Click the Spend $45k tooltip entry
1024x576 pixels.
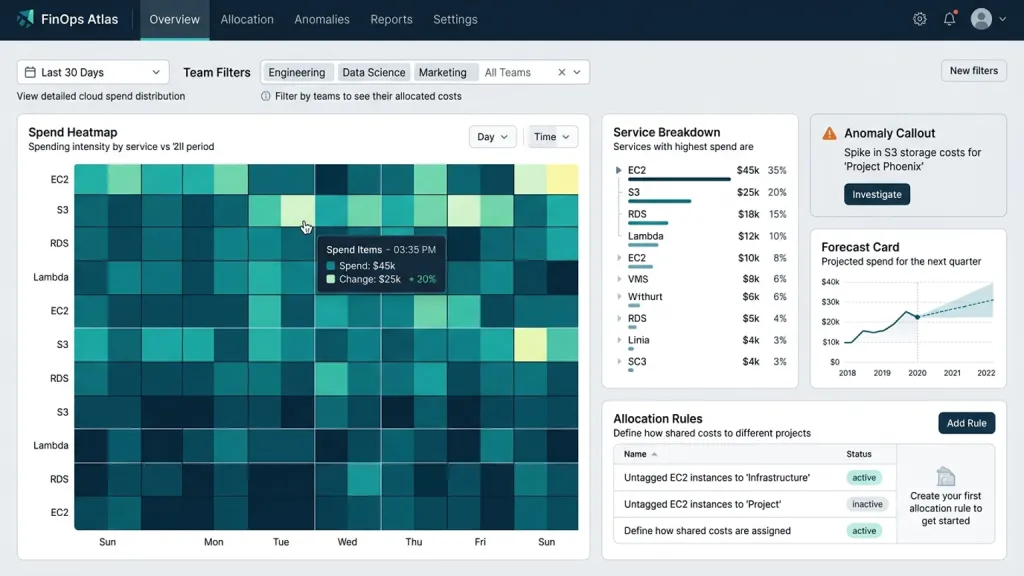click(360, 266)
